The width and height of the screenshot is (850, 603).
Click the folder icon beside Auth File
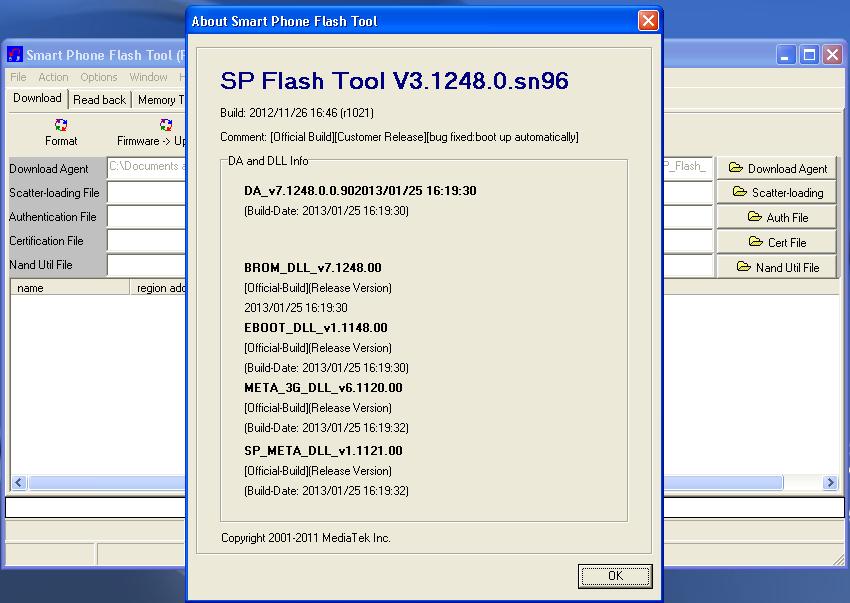755,216
